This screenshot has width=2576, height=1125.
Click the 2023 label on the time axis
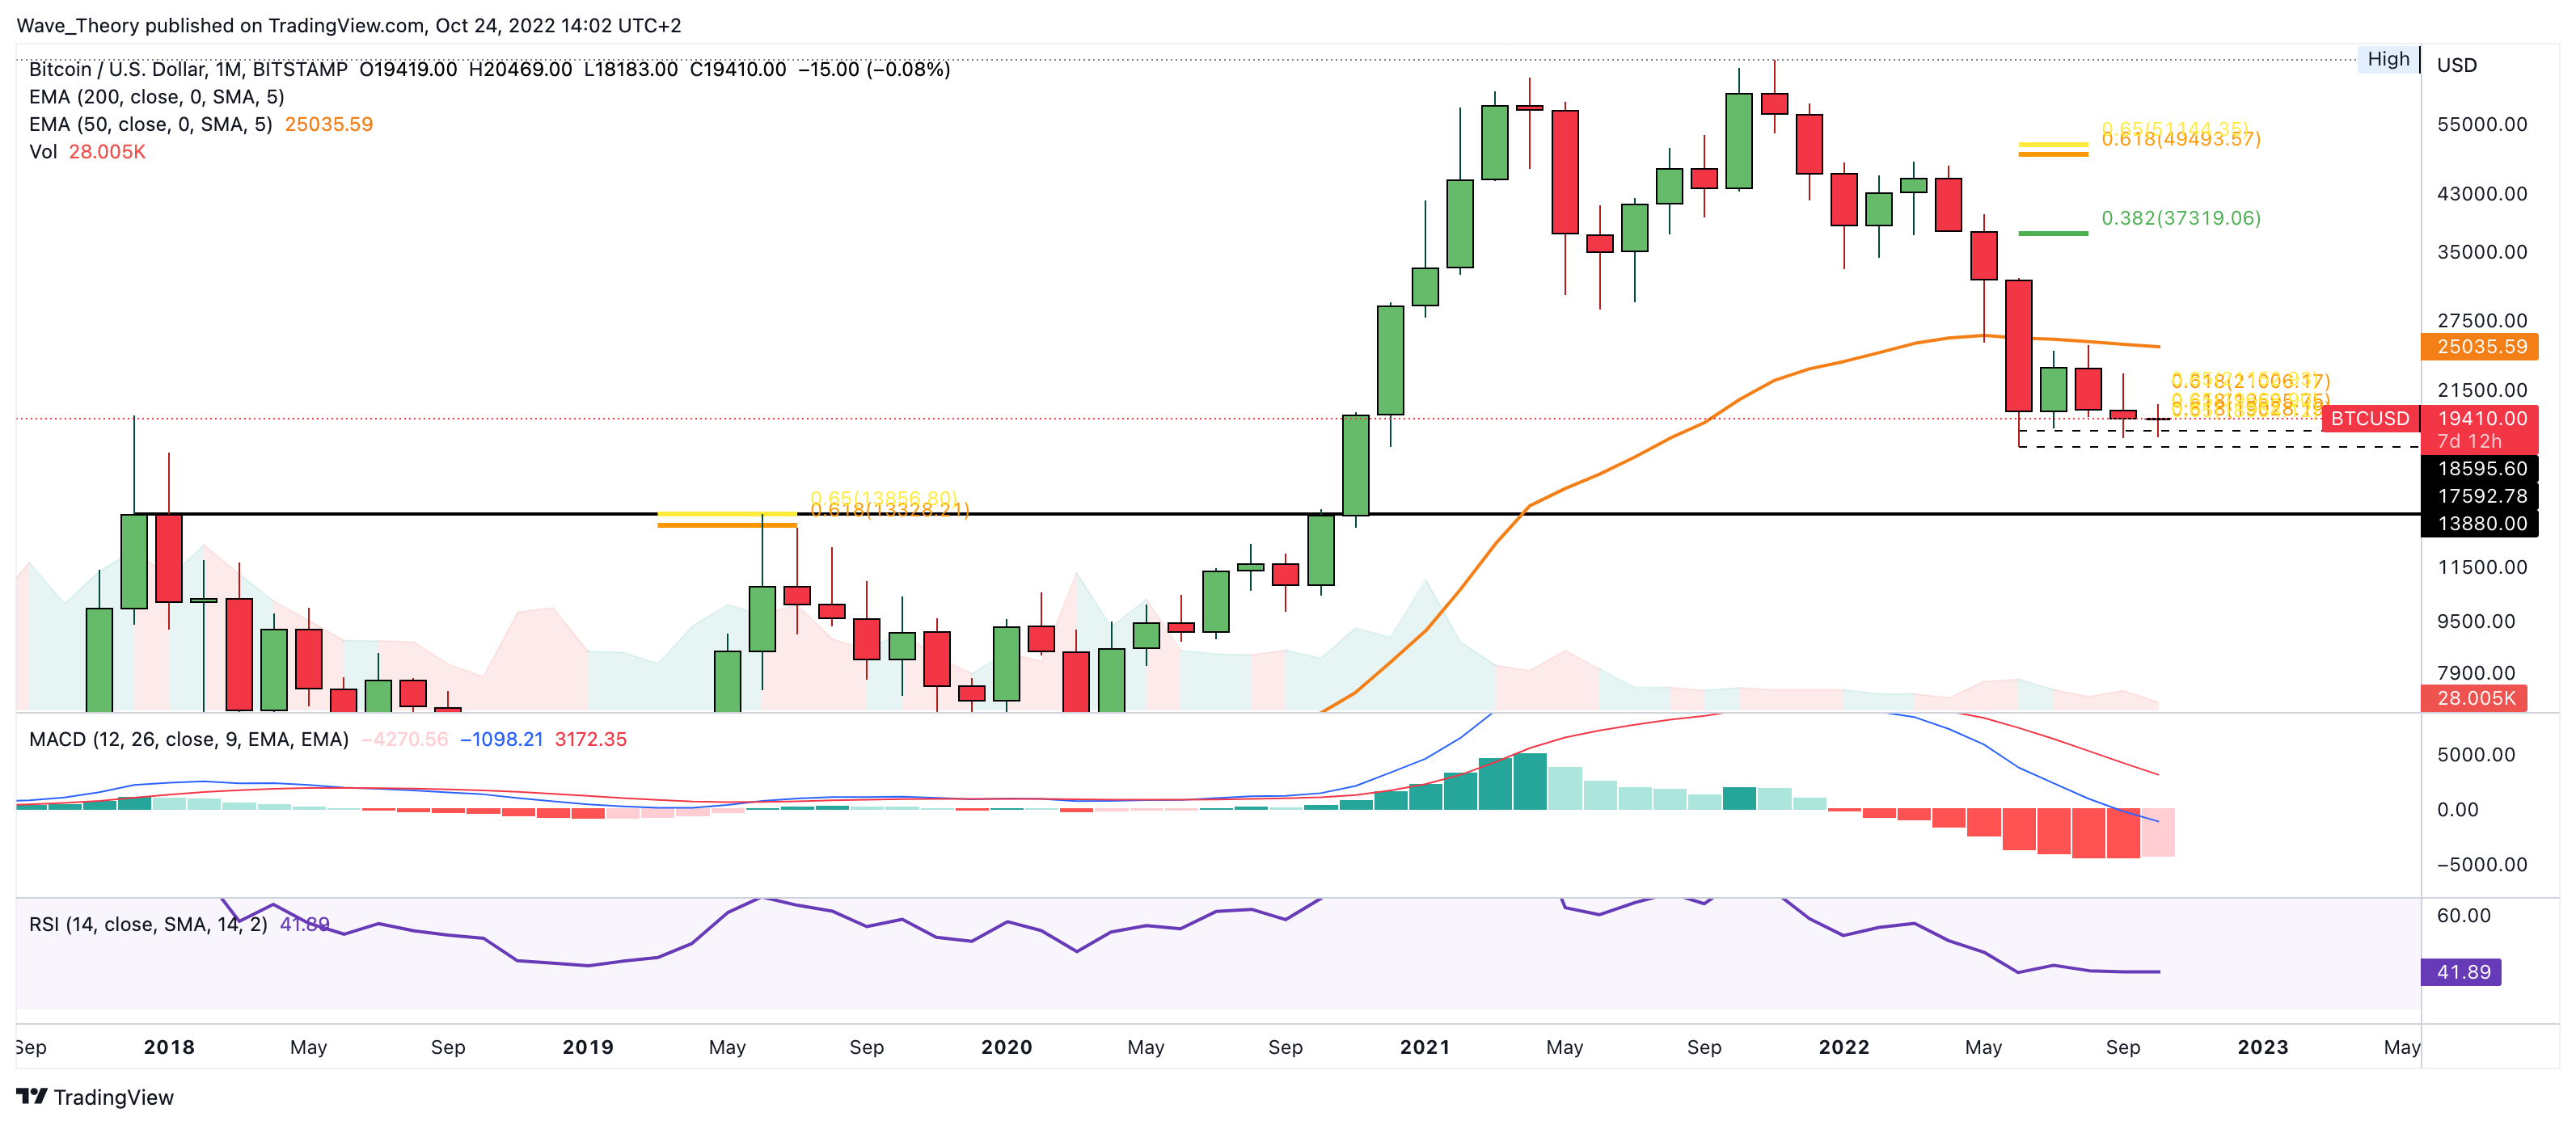pos(2262,1047)
